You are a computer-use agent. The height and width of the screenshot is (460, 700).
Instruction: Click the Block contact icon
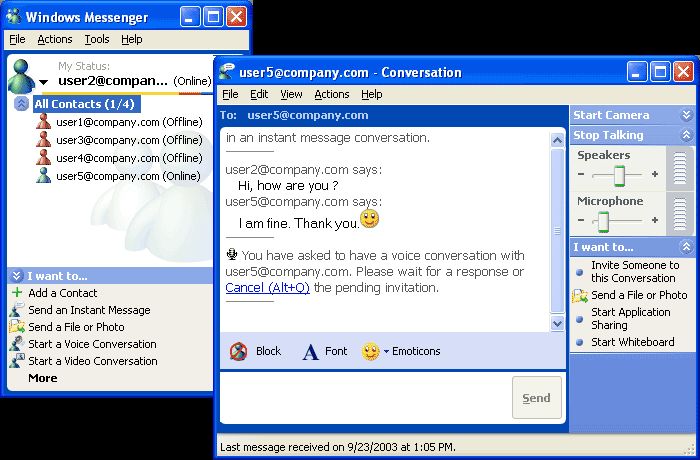238,351
